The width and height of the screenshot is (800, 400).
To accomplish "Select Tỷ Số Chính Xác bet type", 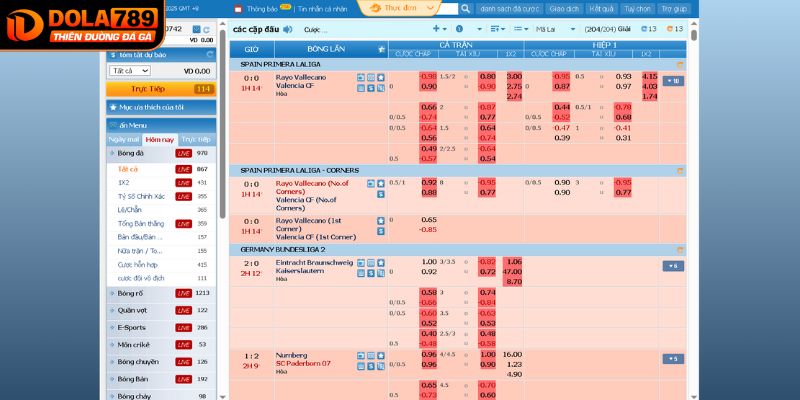I will (x=141, y=196).
